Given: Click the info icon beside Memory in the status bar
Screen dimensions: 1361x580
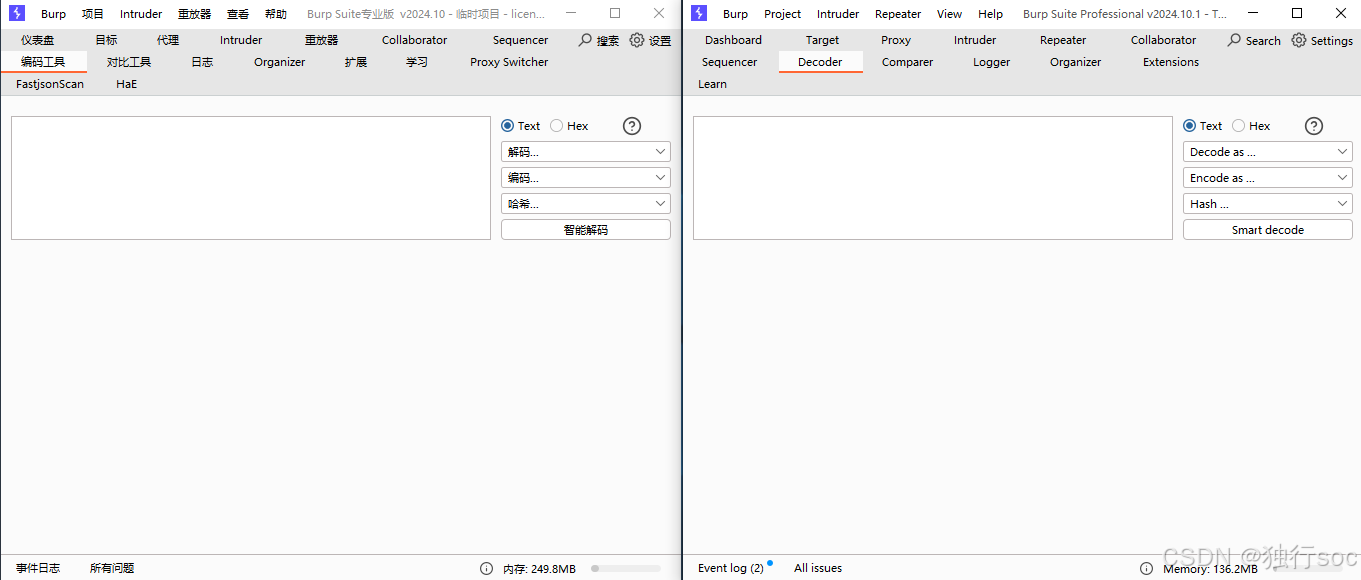Looking at the screenshot, I should 1146,568.
